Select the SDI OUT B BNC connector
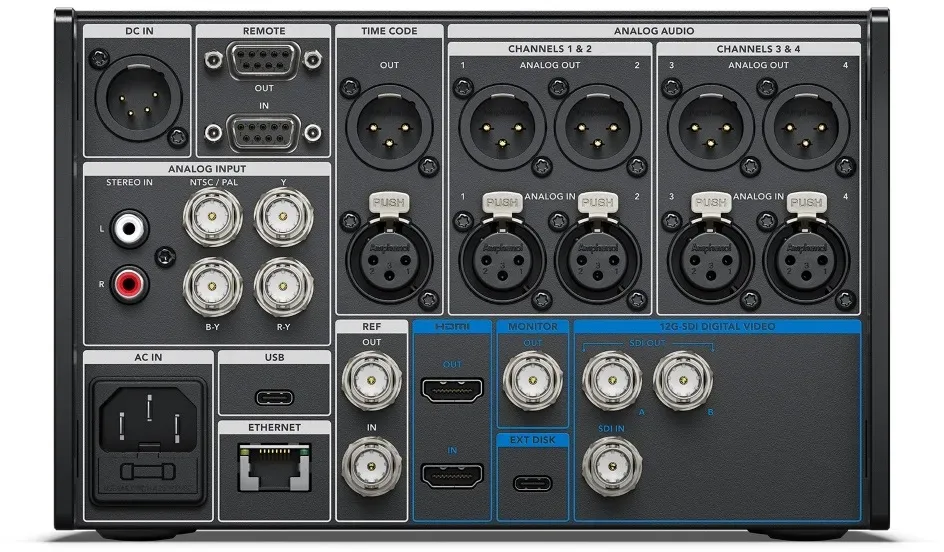This screenshot has width=944, height=552. tap(683, 380)
